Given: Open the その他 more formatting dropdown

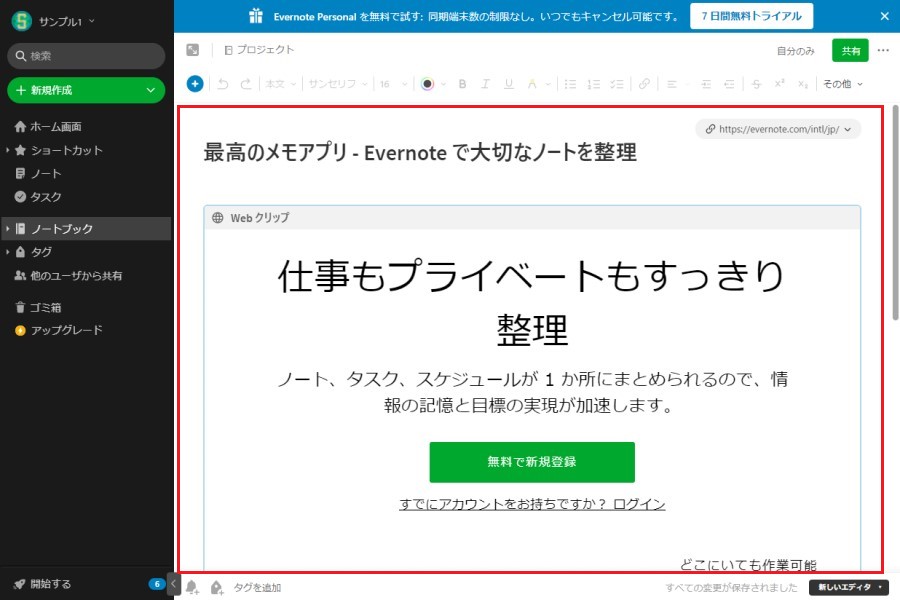Looking at the screenshot, I should pyautogui.click(x=843, y=84).
